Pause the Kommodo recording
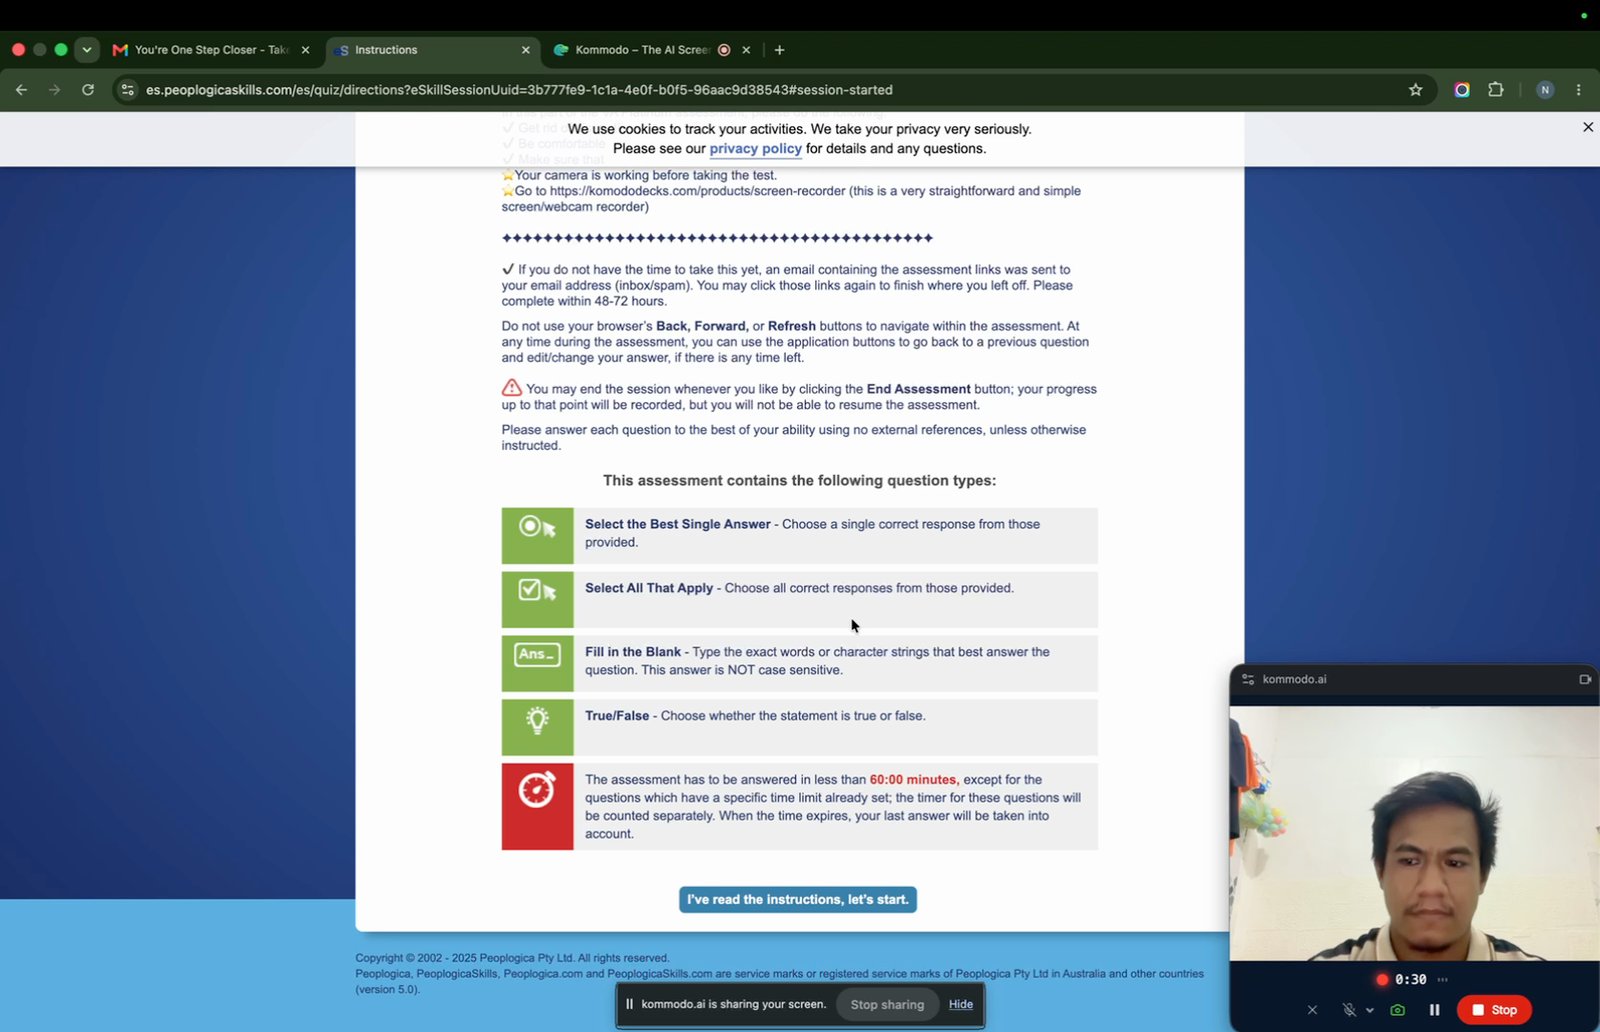 click(x=1434, y=1010)
